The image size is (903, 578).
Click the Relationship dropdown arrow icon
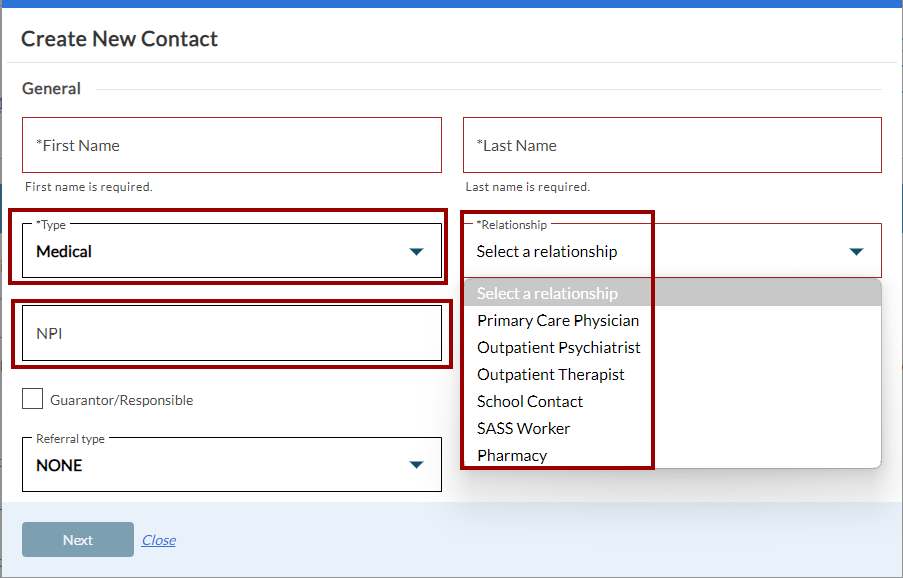tap(856, 252)
